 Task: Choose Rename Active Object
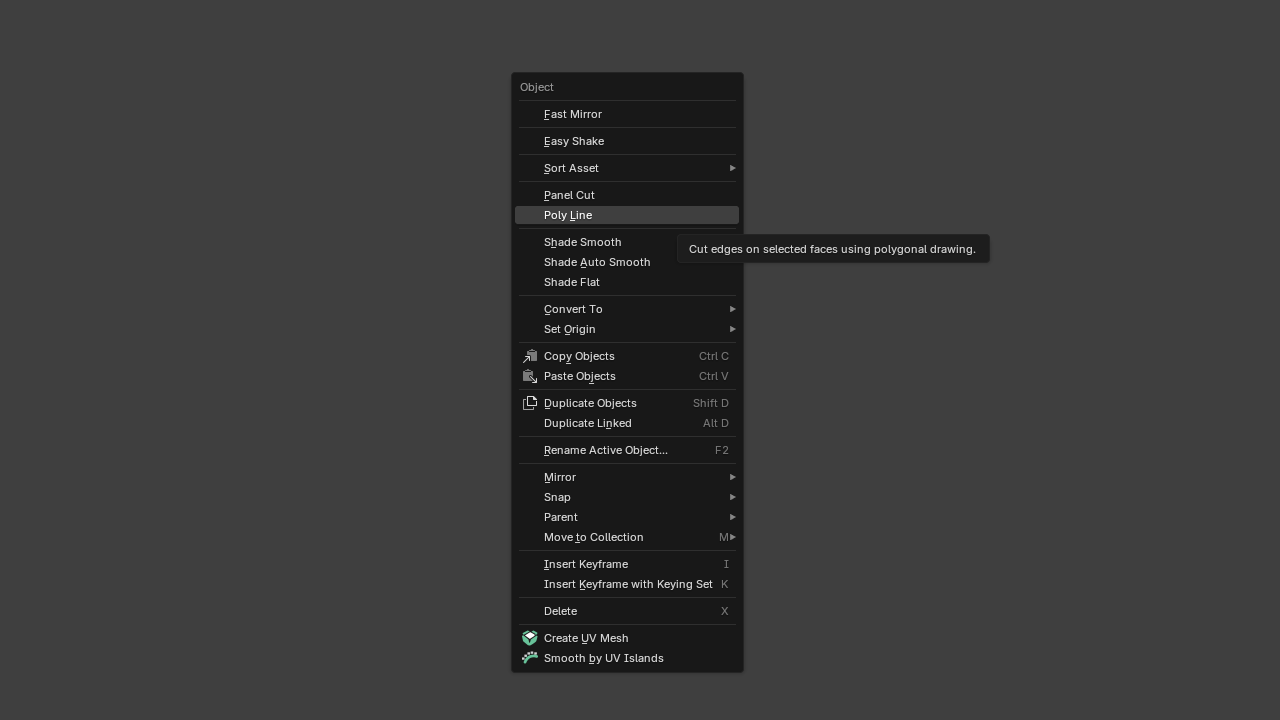(x=606, y=450)
